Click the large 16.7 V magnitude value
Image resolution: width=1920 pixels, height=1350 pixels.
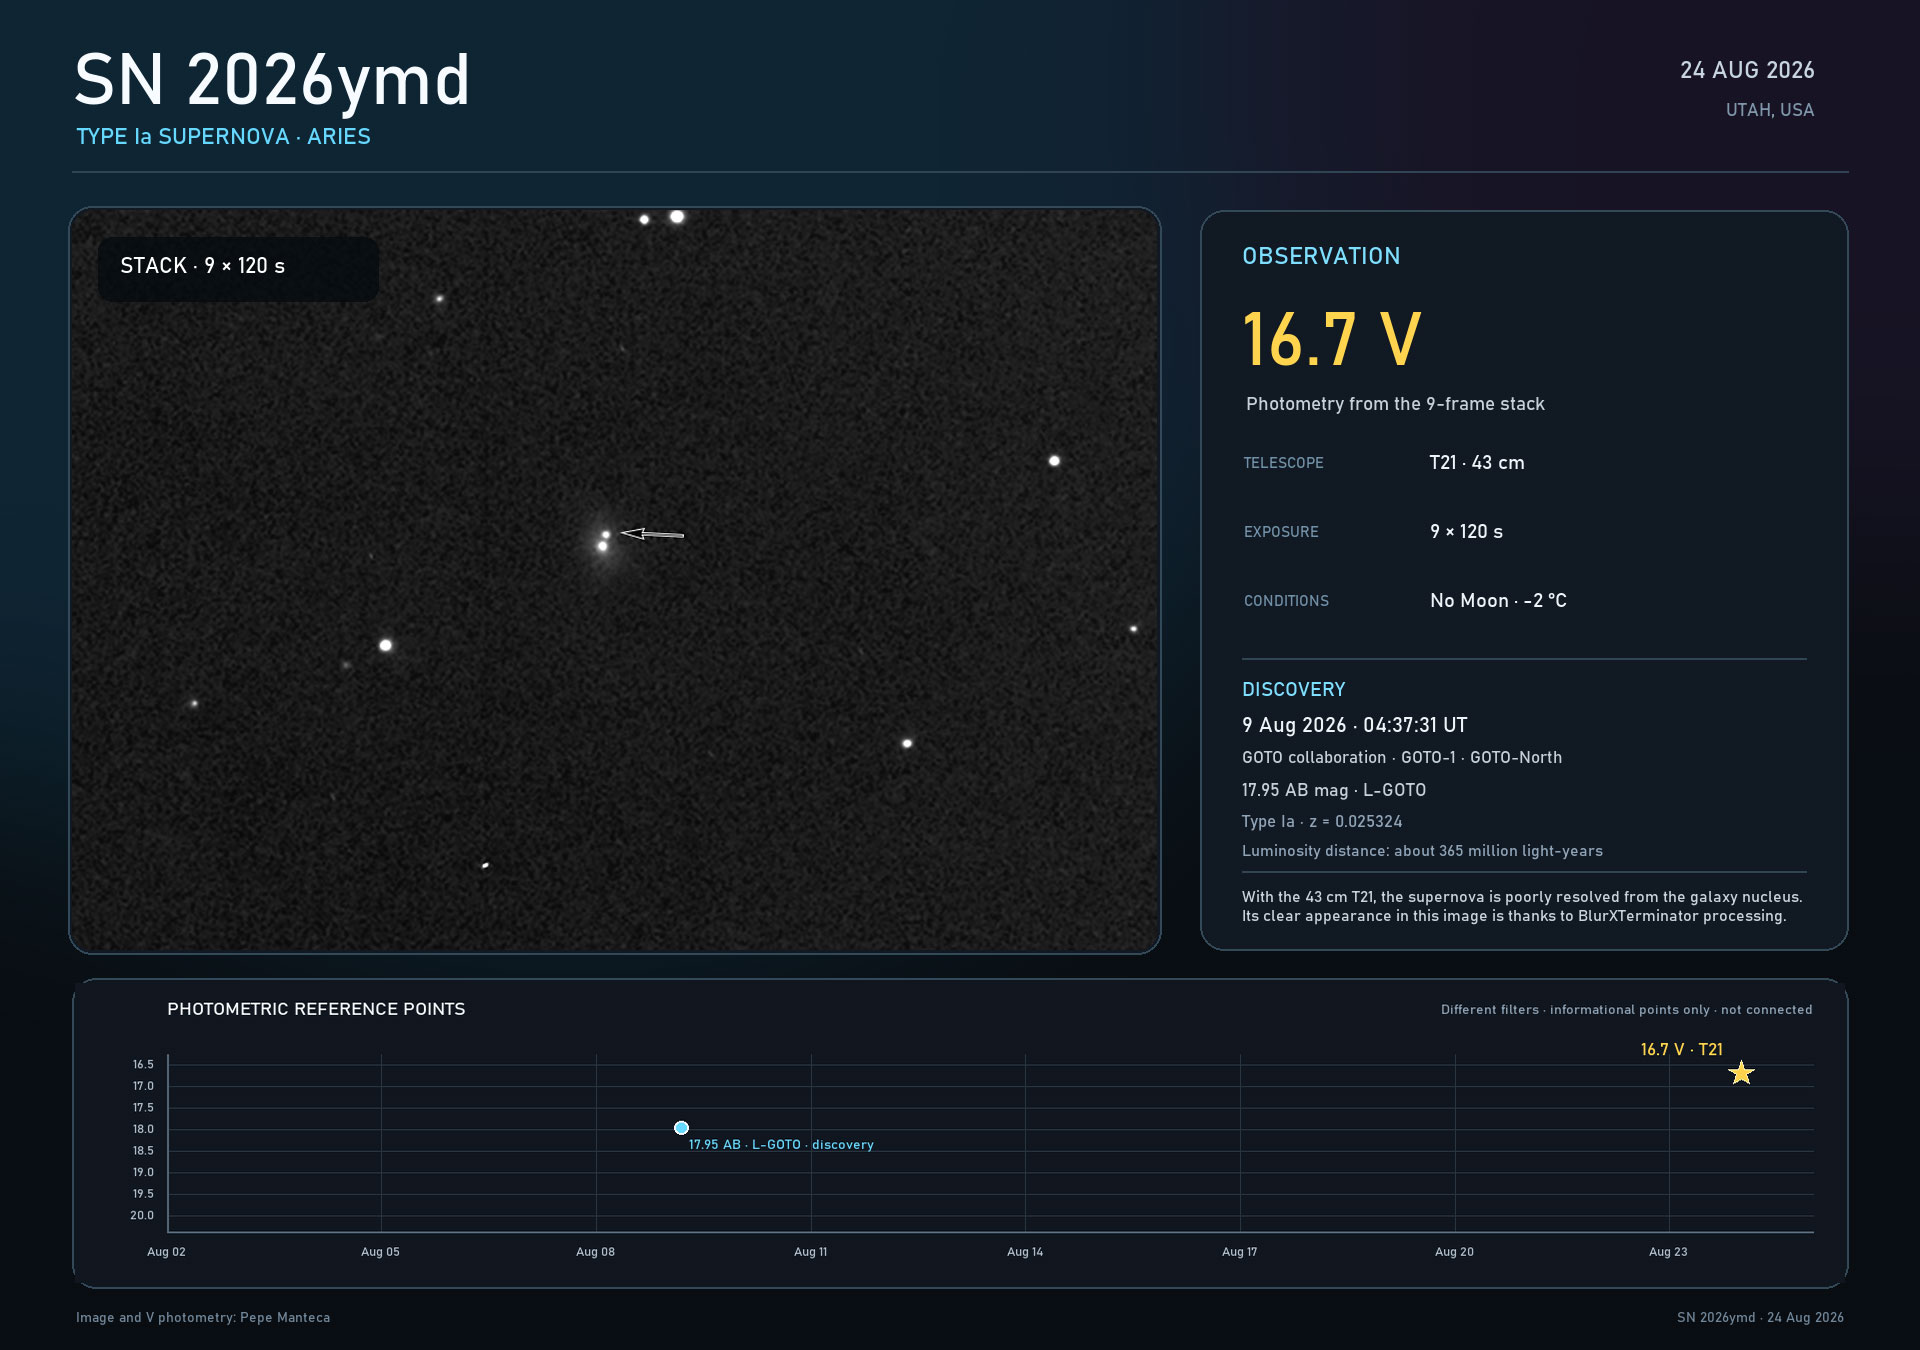(1331, 340)
